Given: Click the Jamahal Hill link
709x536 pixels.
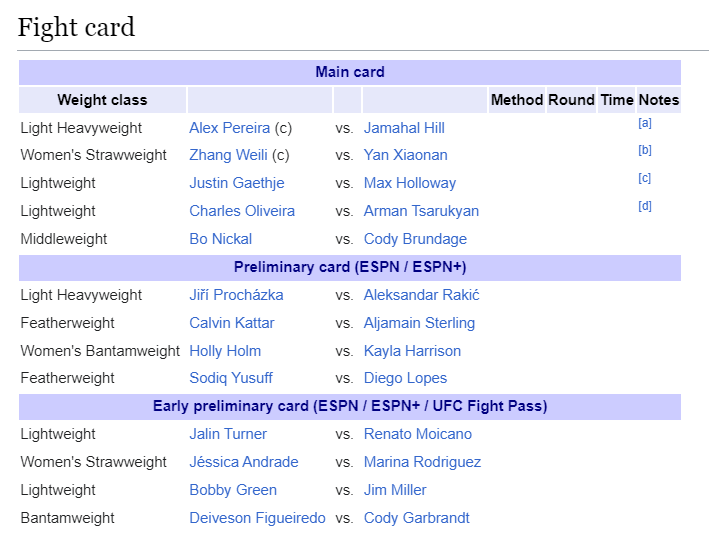Looking at the screenshot, I should pyautogui.click(x=404, y=128).
